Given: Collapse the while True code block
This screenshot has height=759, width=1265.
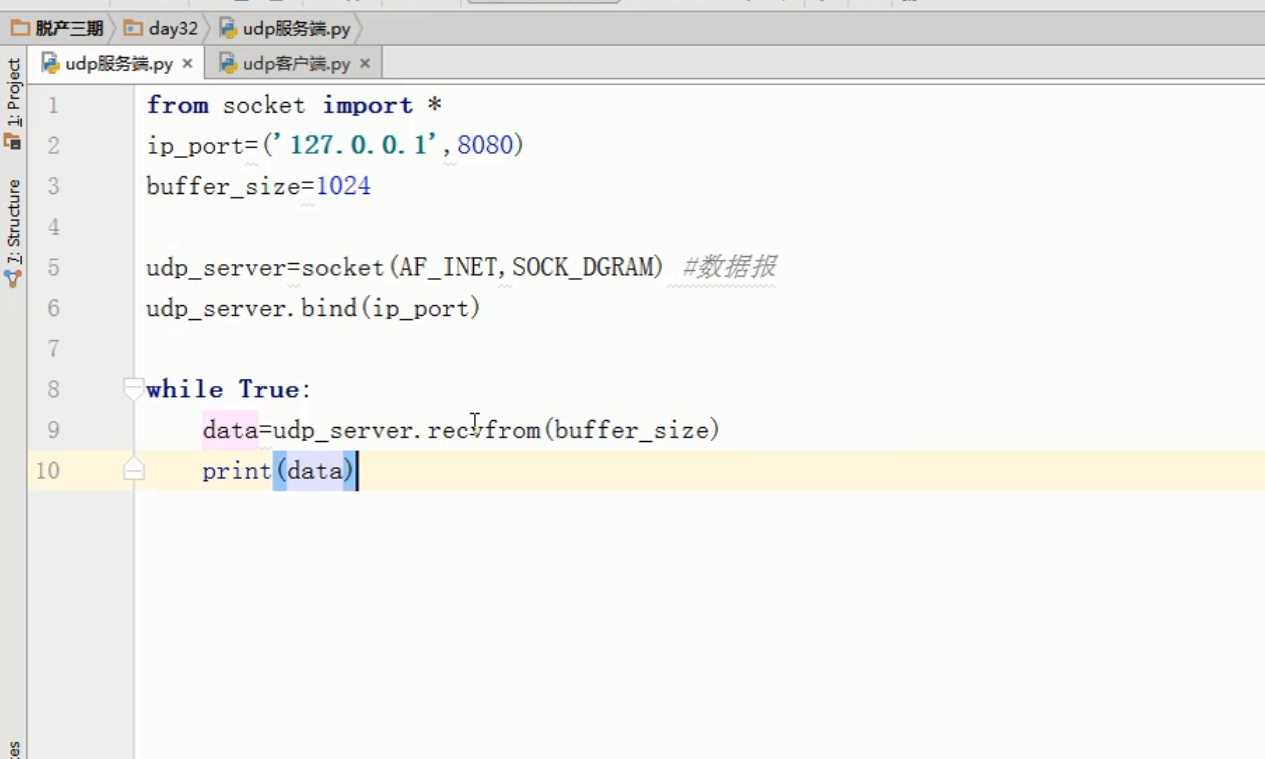Looking at the screenshot, I should (x=134, y=389).
